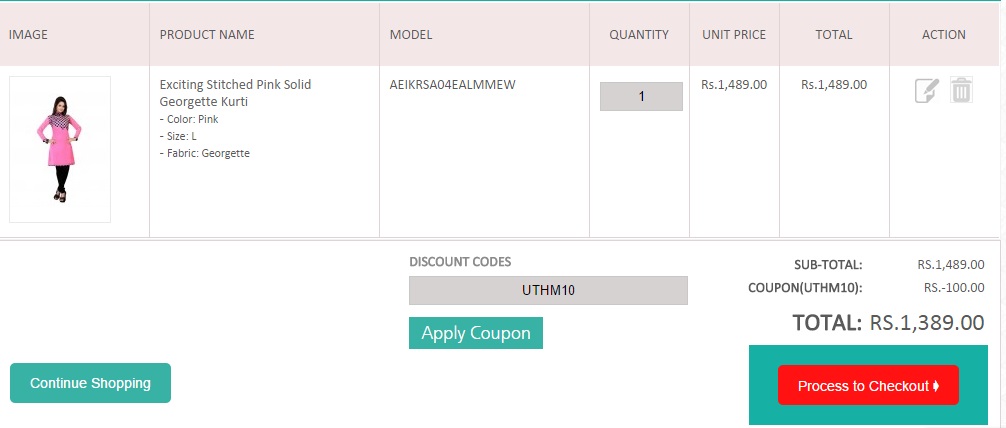This screenshot has height=428, width=1006.
Task: Open the pink kurti product thumbnail
Action: coord(60,149)
